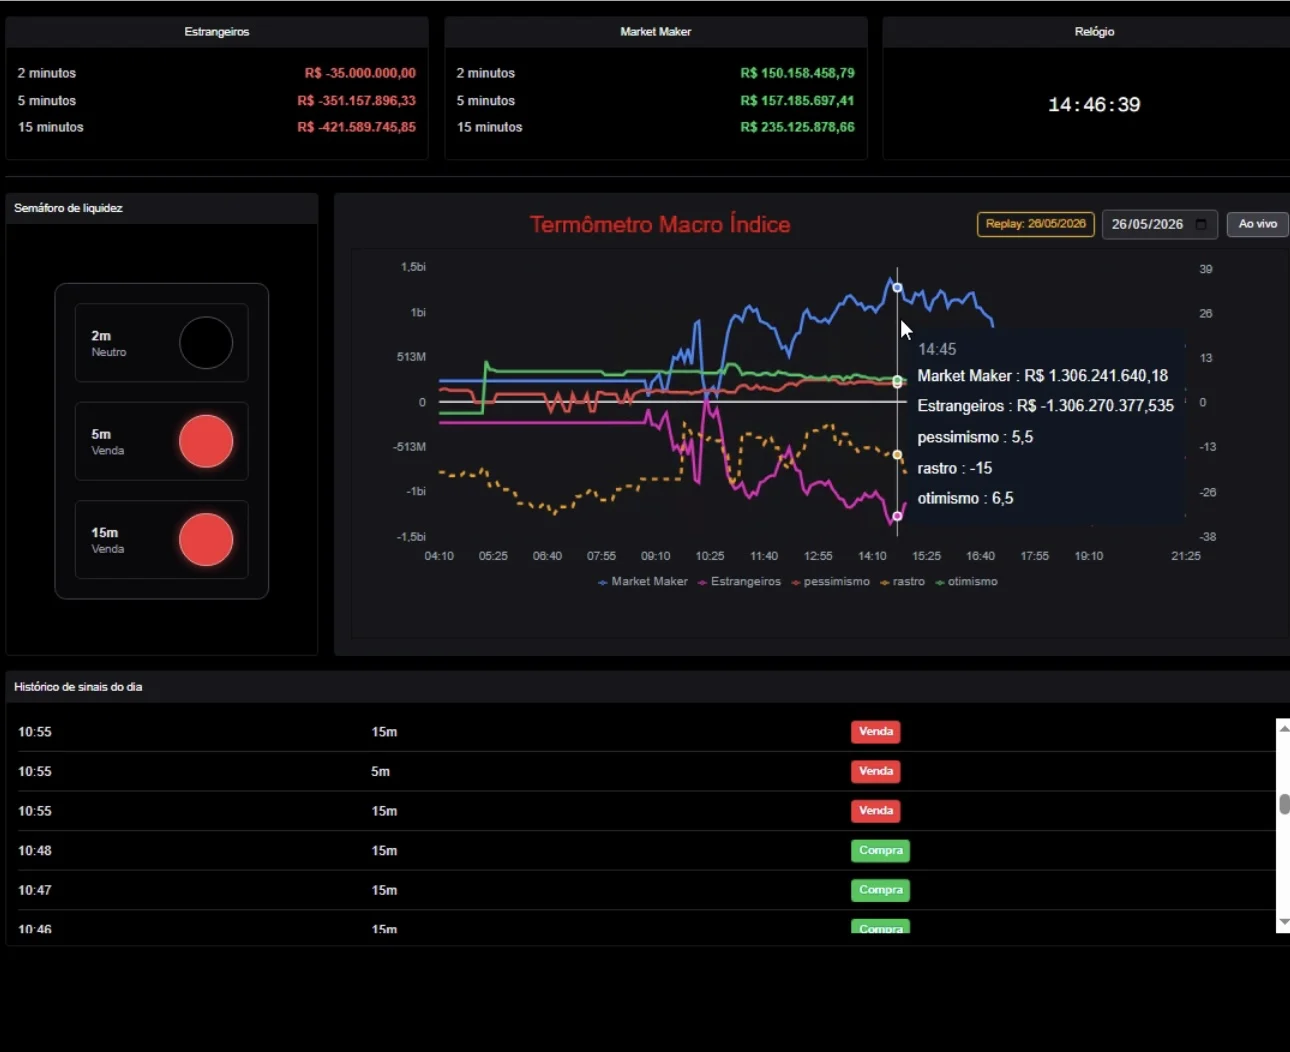This screenshot has height=1052, width=1290.
Task: Select the 10:47 15m signal row
Action: click(640, 890)
